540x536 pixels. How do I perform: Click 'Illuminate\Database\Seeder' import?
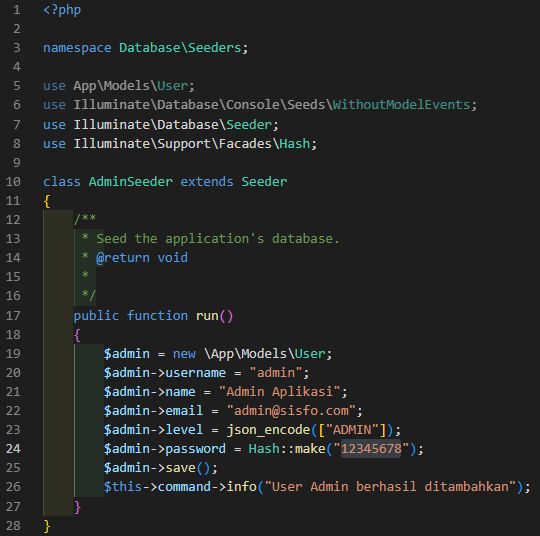pos(173,124)
